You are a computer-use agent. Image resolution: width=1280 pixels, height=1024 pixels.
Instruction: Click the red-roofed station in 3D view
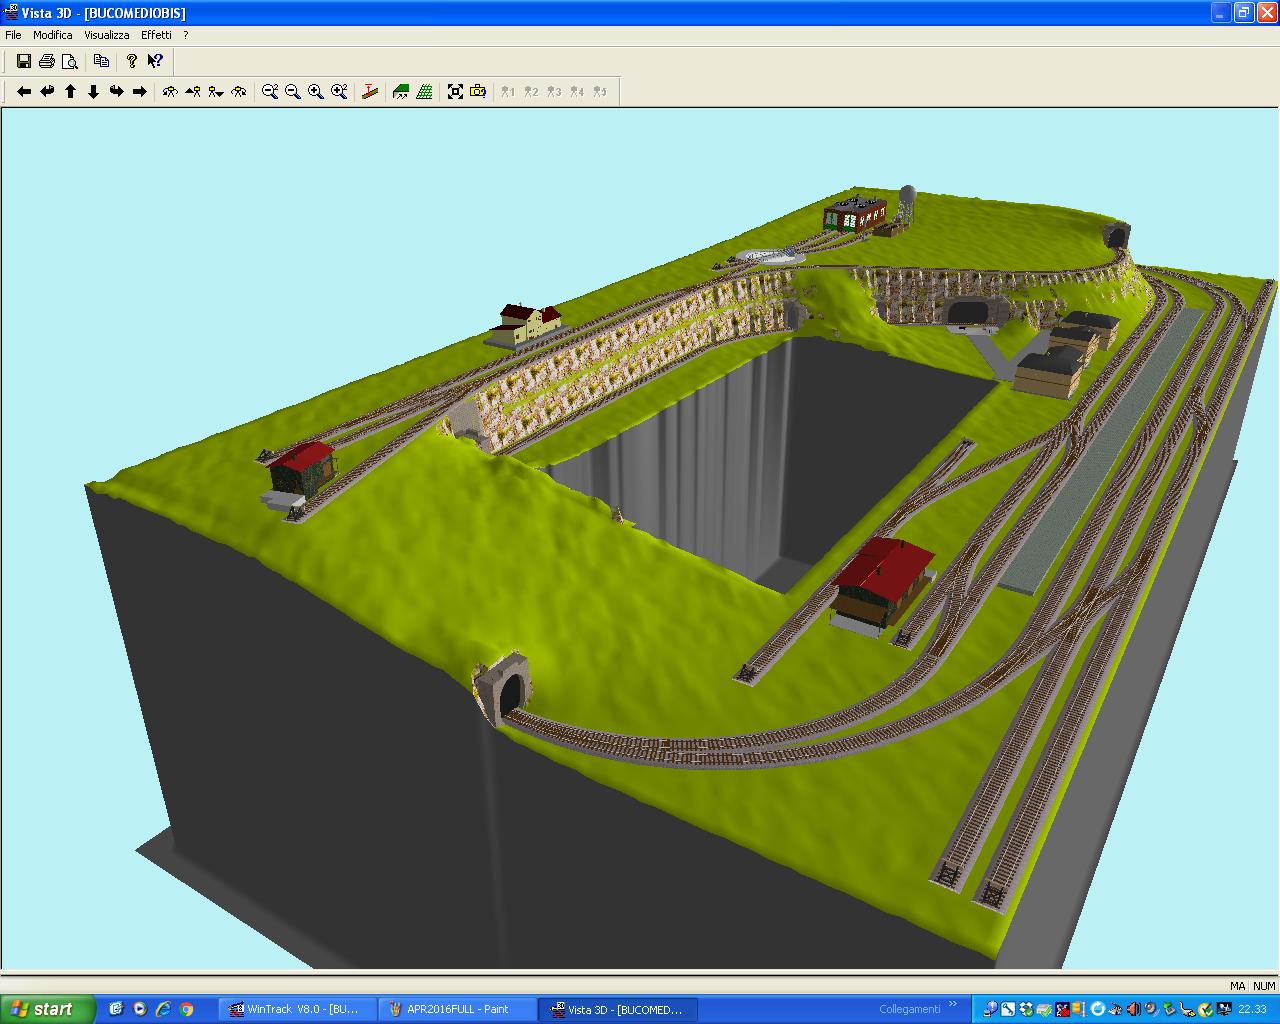tap(882, 588)
